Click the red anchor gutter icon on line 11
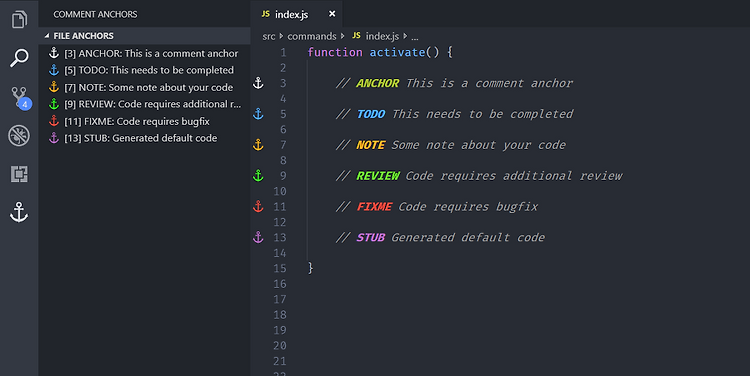This screenshot has height=376, width=750. [x=258, y=206]
